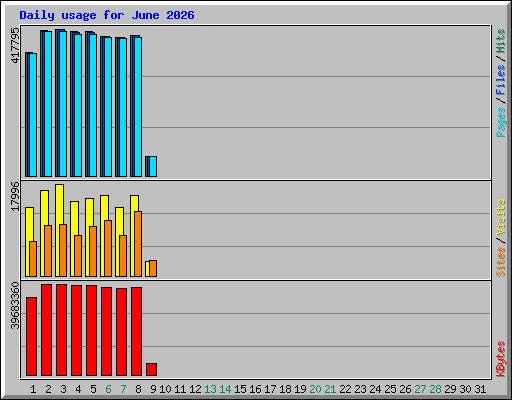Click day label 1 on axis
The height and width of the screenshot is (400, 512).
[x=33, y=389]
